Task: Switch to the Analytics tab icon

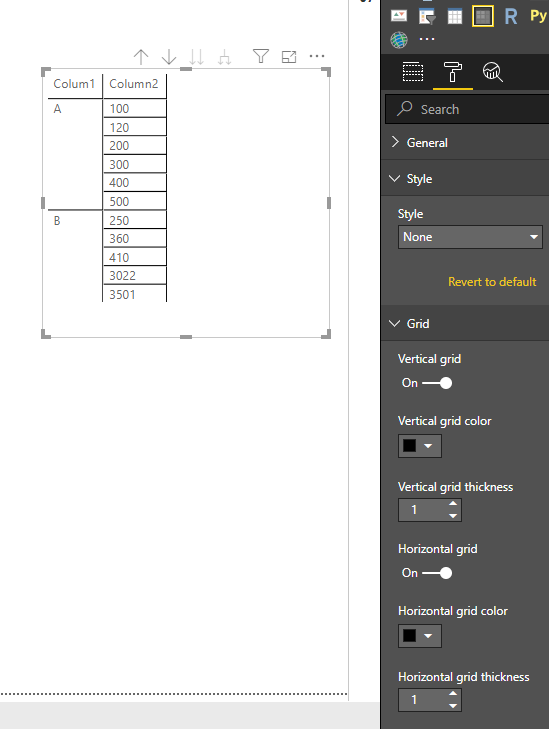Action: pyautogui.click(x=492, y=72)
